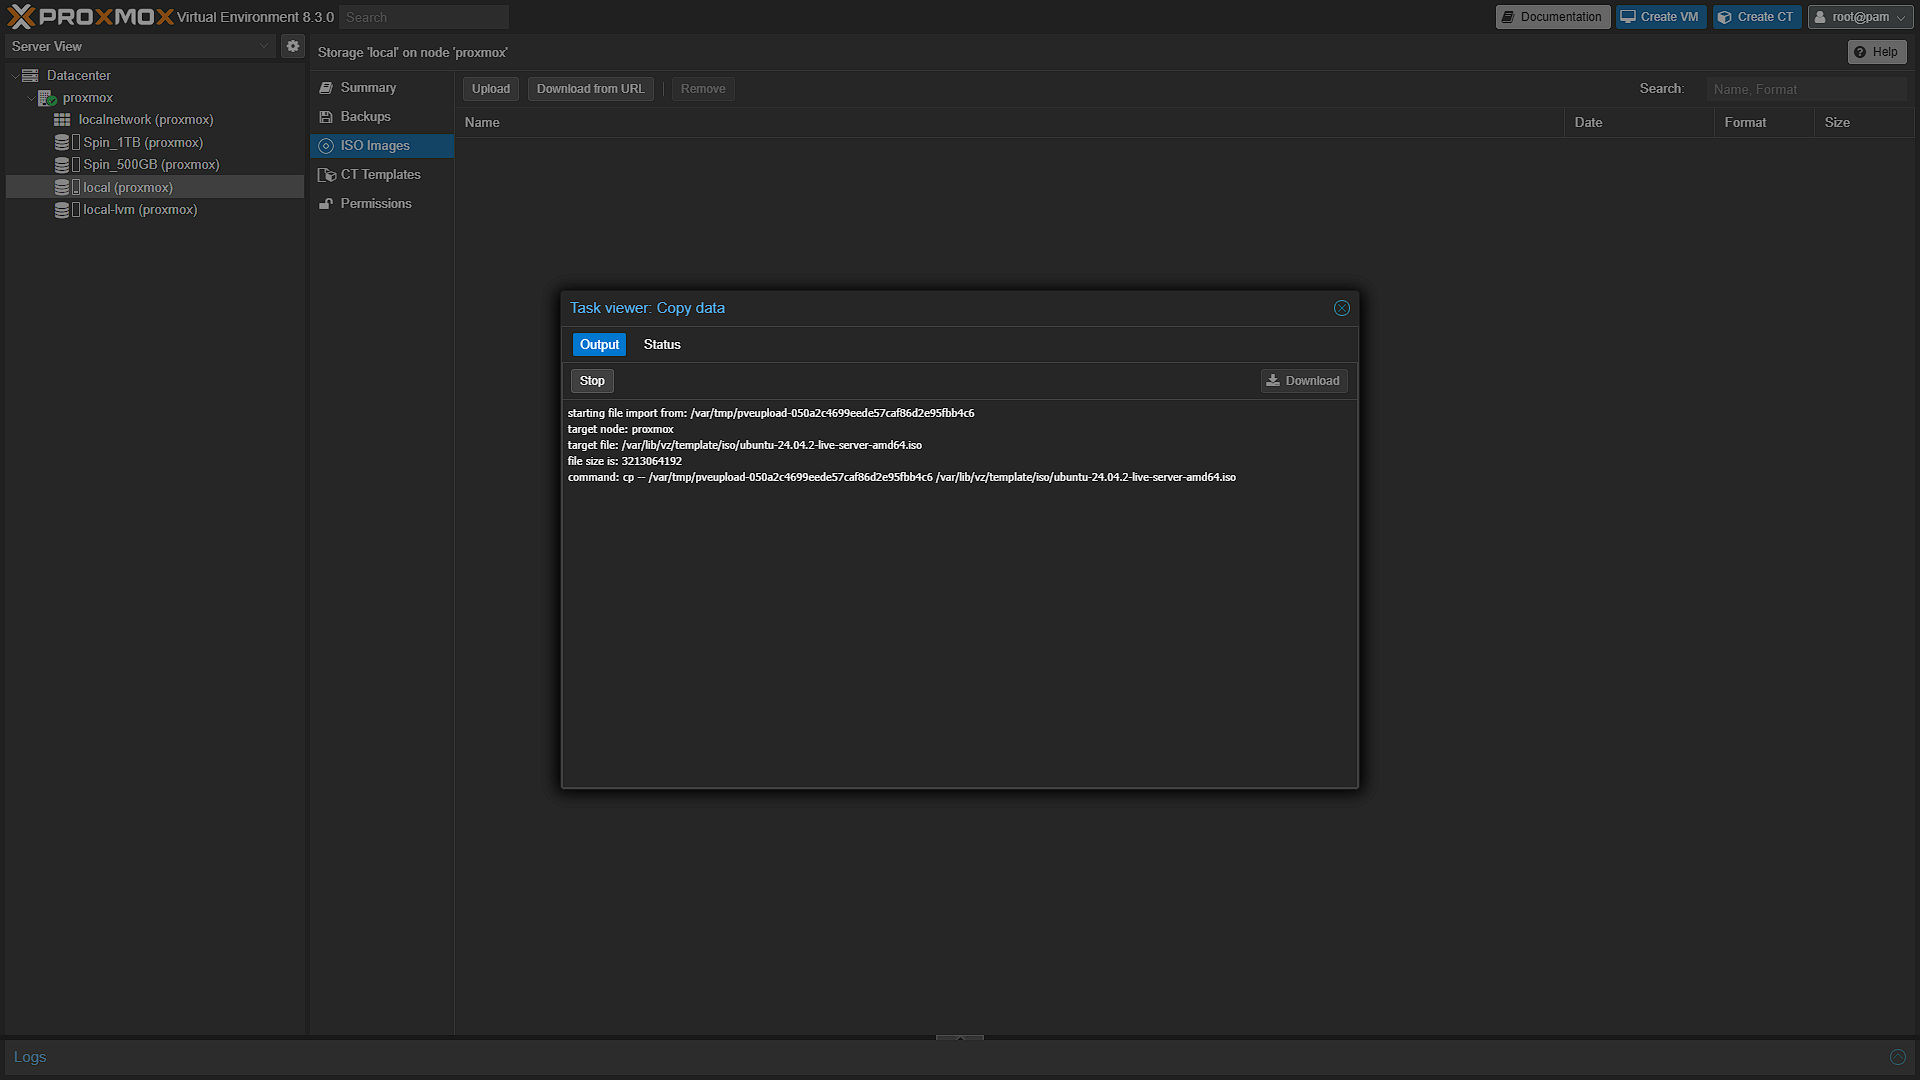Open the Documentation page
This screenshot has height=1080, width=1920.
point(1553,17)
